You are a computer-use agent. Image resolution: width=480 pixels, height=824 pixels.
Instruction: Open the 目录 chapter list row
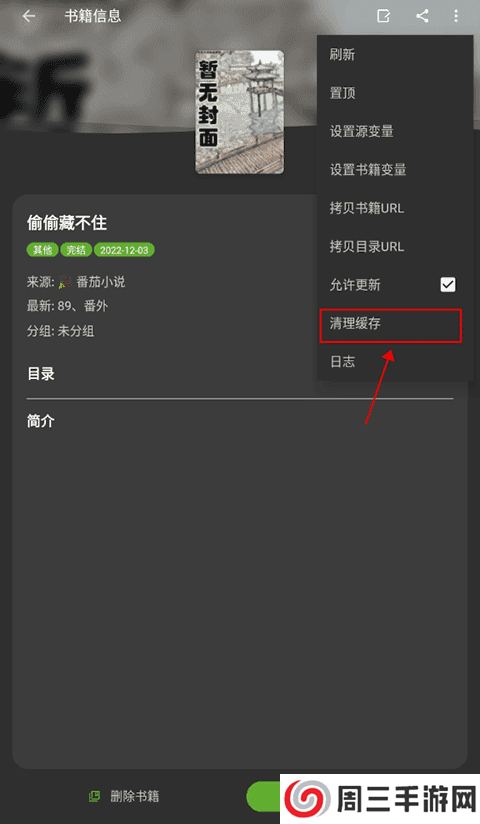point(171,374)
